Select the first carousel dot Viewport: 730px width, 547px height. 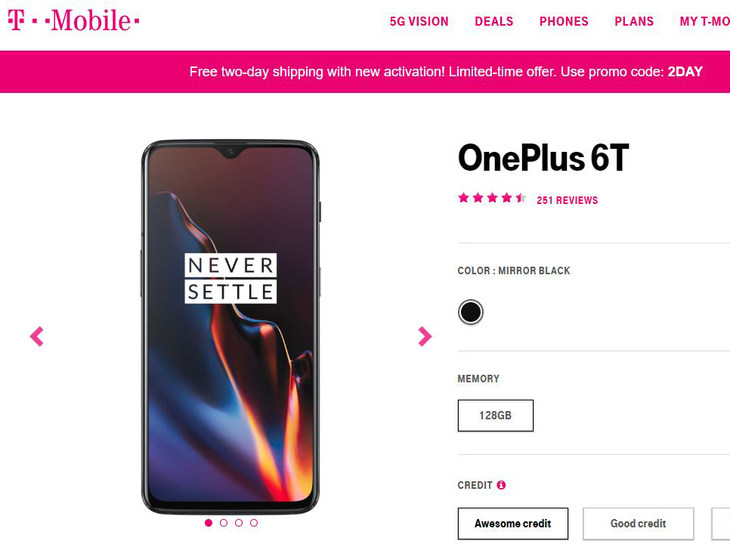point(209,523)
